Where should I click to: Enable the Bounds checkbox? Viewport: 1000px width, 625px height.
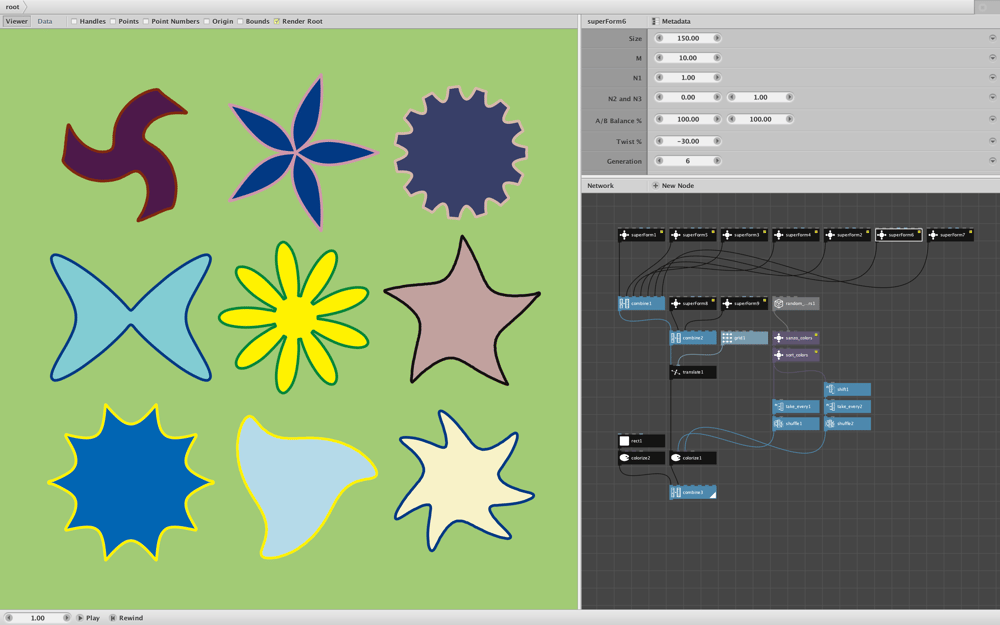[240, 22]
